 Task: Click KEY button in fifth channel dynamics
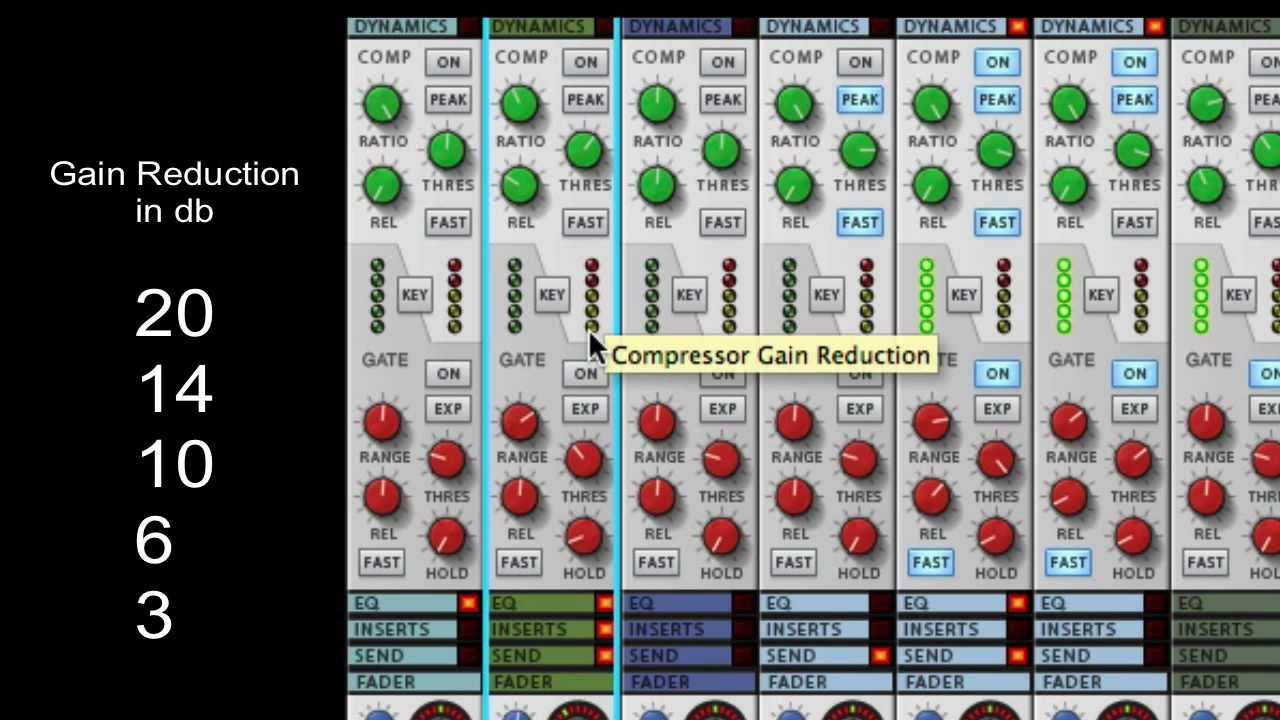click(963, 295)
